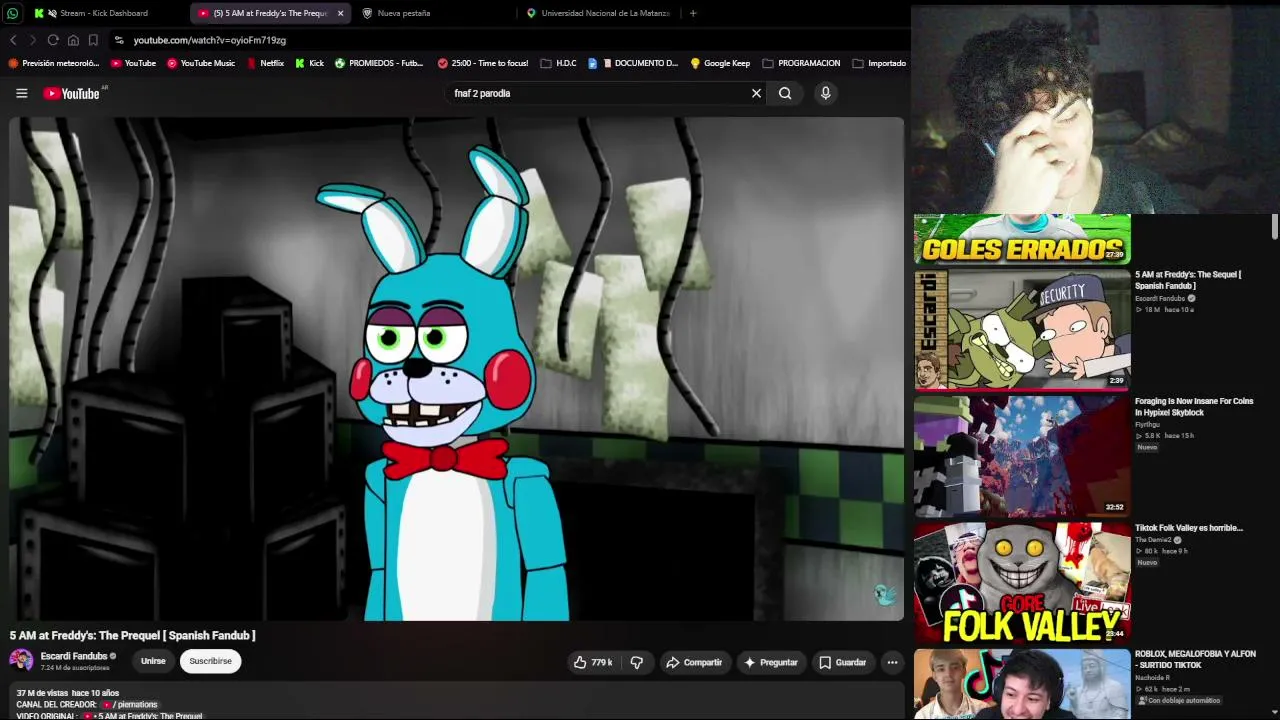Screen dimensions: 1280x720
Task: Open the Netflix bookmark
Action: 265,63
